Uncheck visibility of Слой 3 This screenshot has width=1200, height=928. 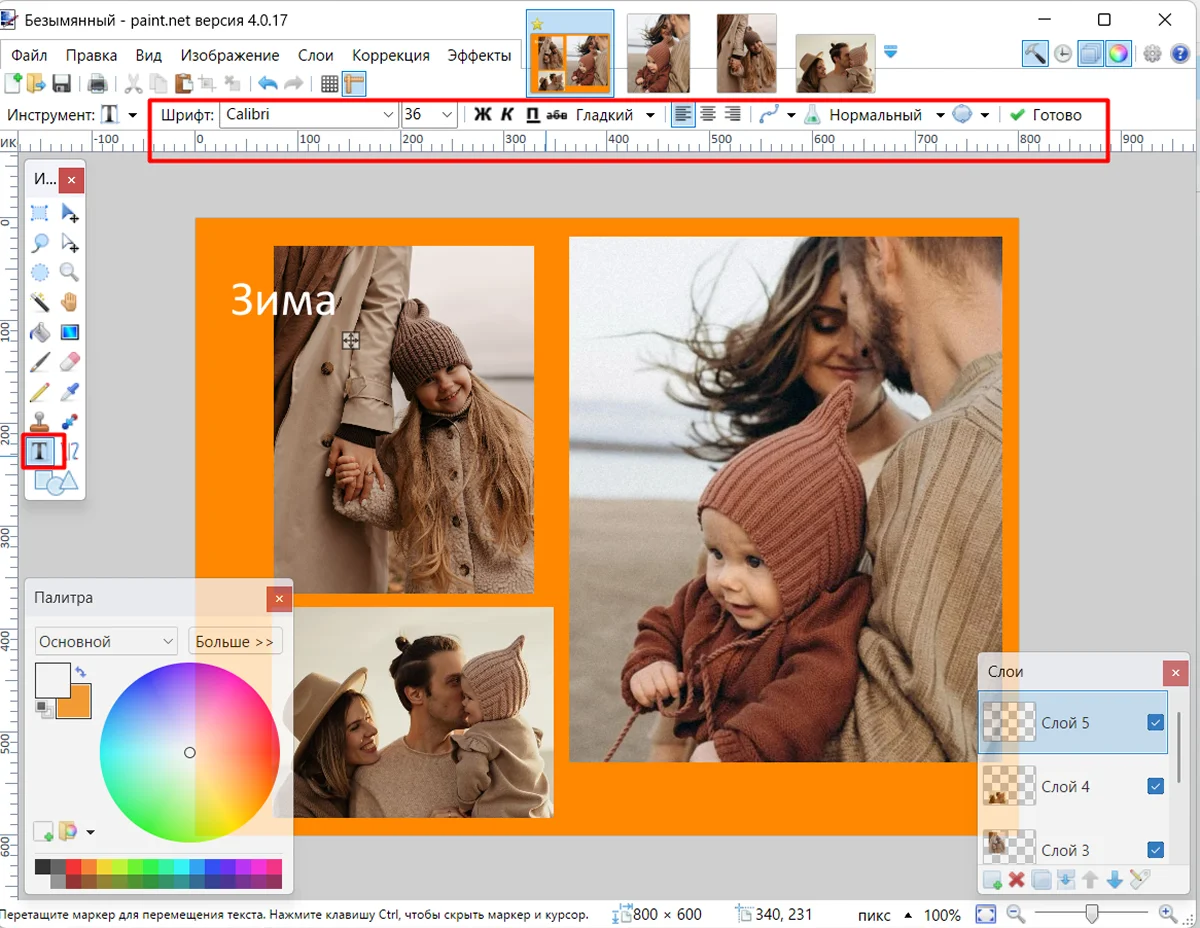(1156, 850)
